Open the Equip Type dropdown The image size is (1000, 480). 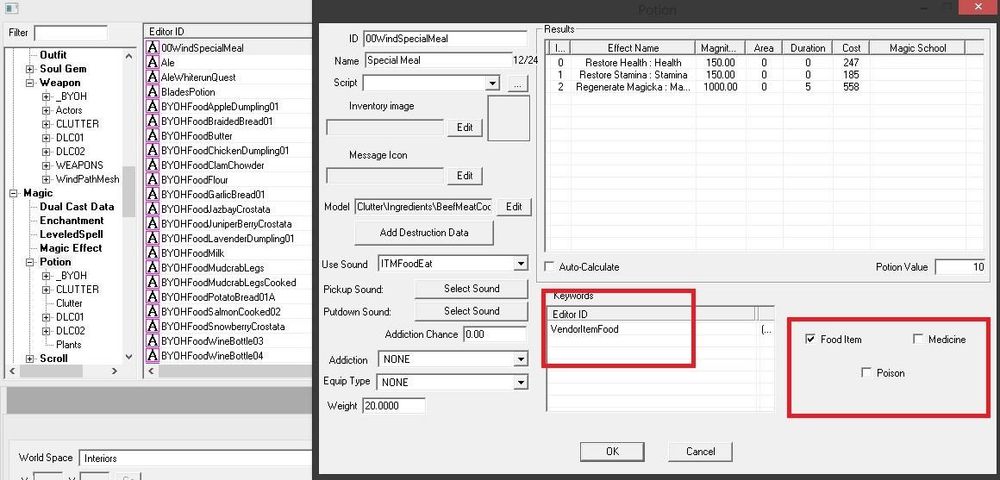pos(520,382)
